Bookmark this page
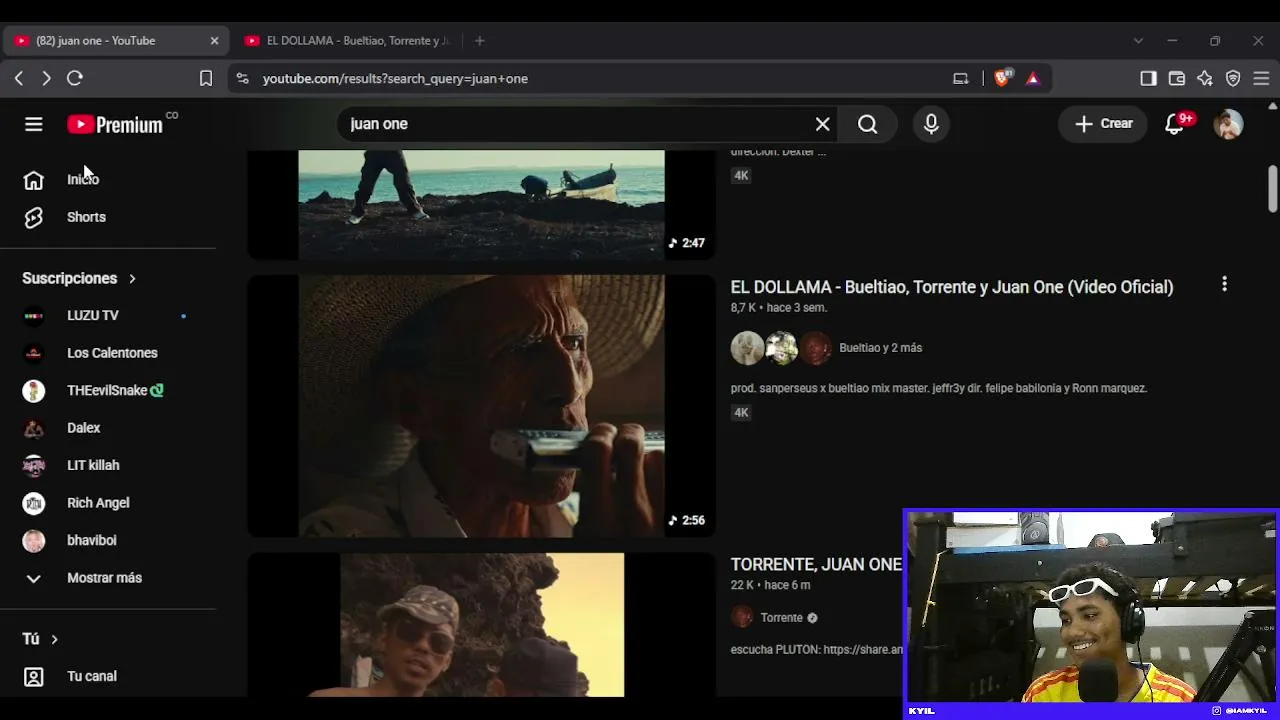Screen dimensions: 1280x720 click(206, 78)
